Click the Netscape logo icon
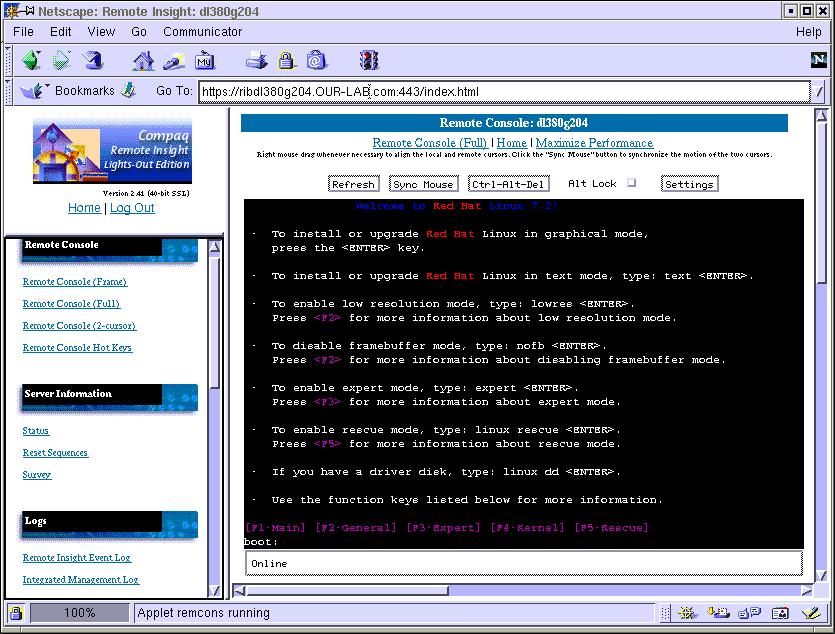The image size is (835, 634). tap(818, 60)
